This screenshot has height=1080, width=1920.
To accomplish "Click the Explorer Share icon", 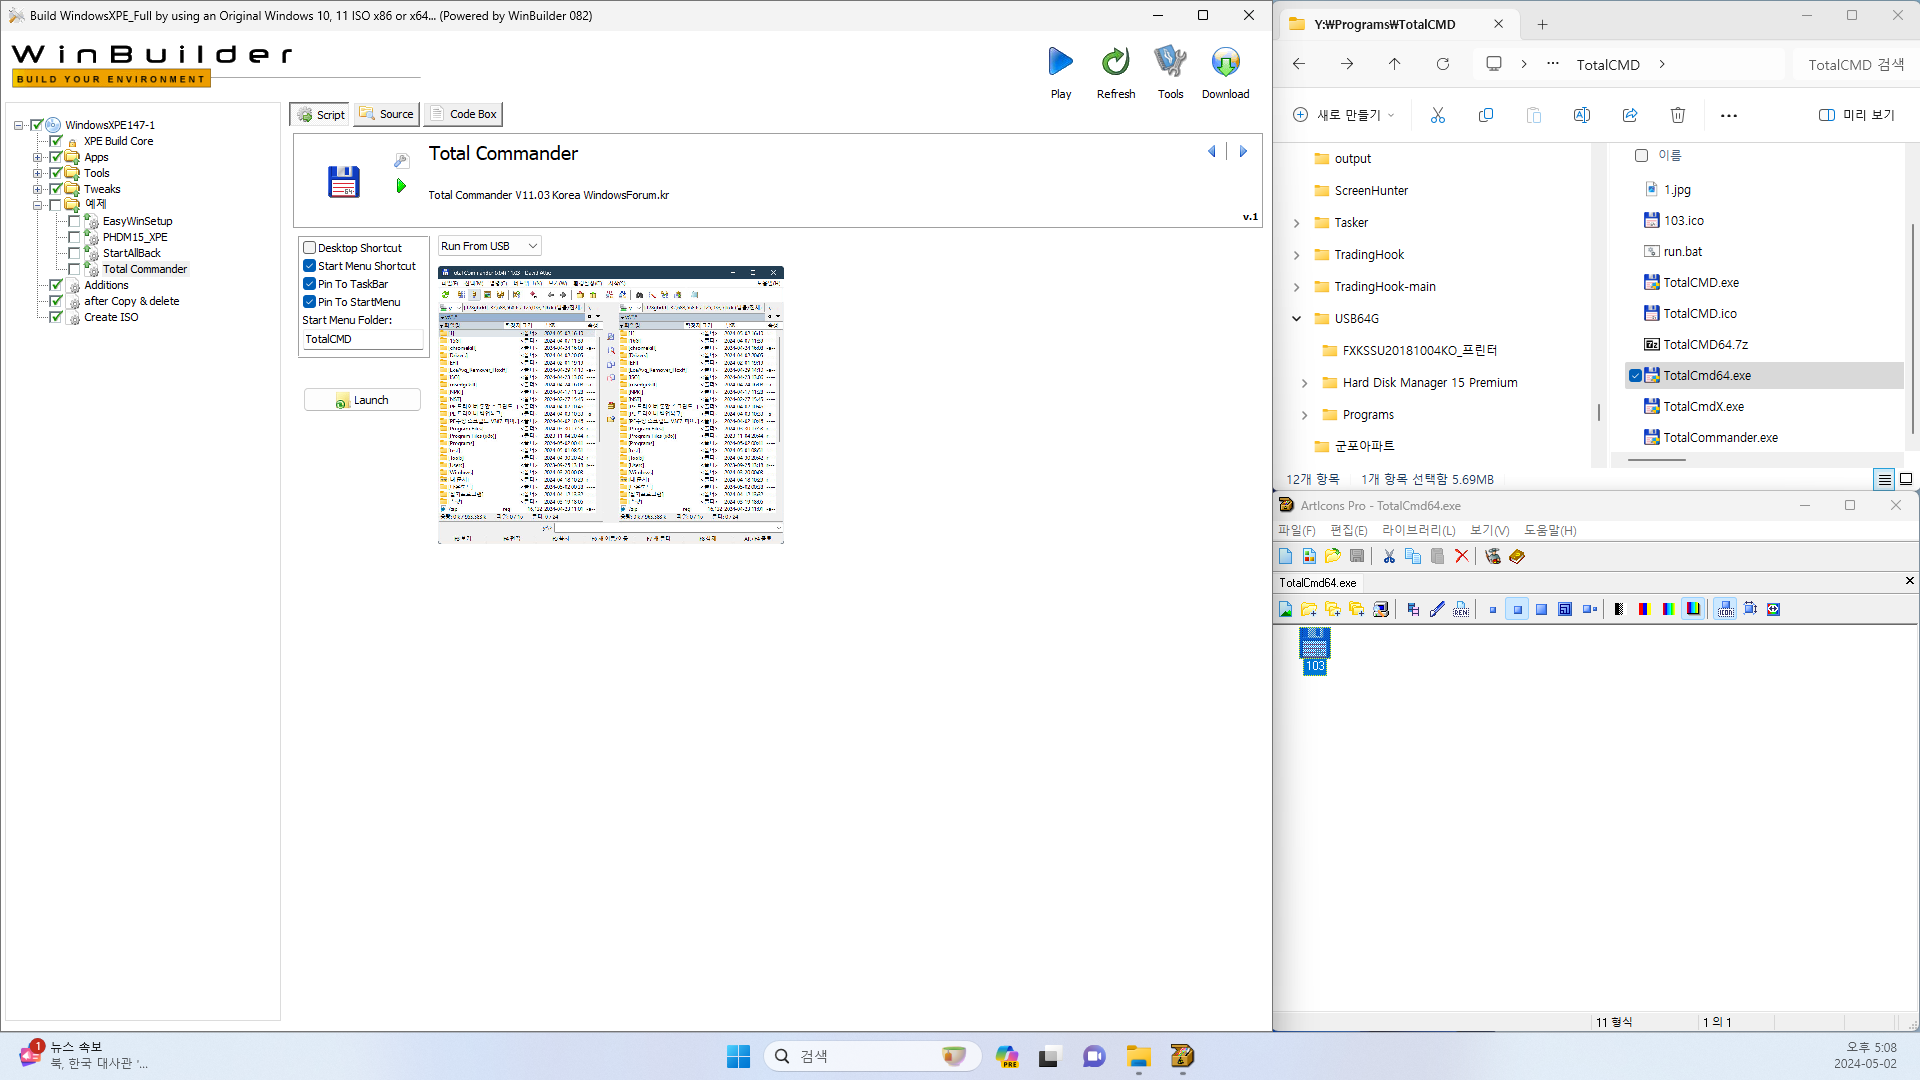I will (1630, 115).
